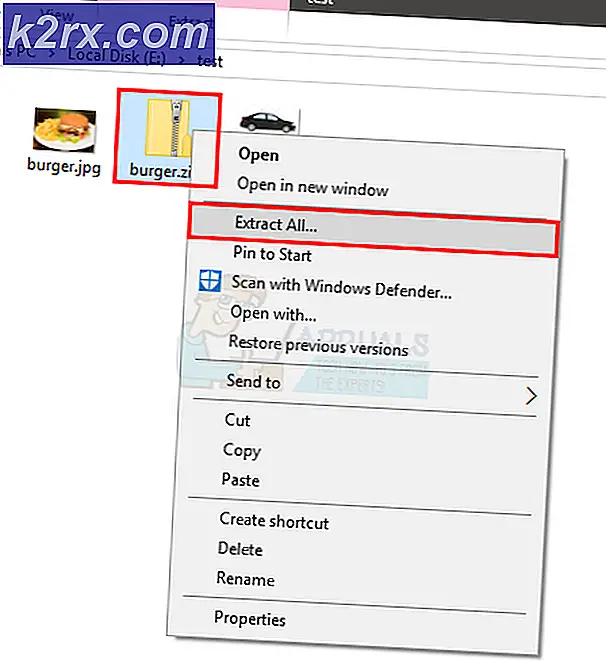Open the Send to menu item
This screenshot has height=670, width=606.
tap(253, 381)
